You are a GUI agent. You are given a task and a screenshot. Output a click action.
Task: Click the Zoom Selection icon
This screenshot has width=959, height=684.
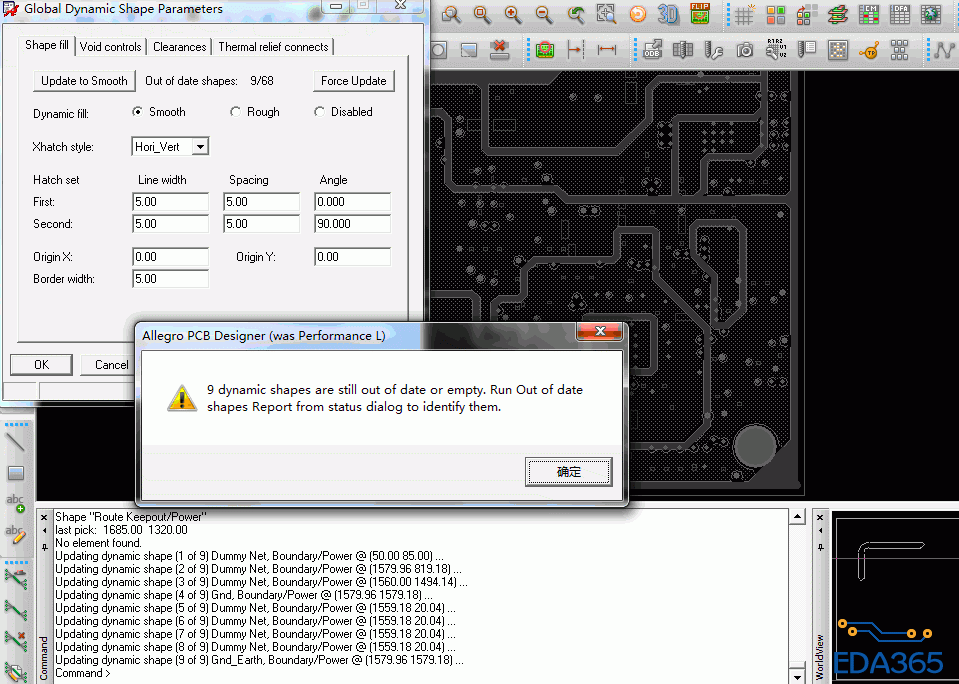(x=606, y=15)
